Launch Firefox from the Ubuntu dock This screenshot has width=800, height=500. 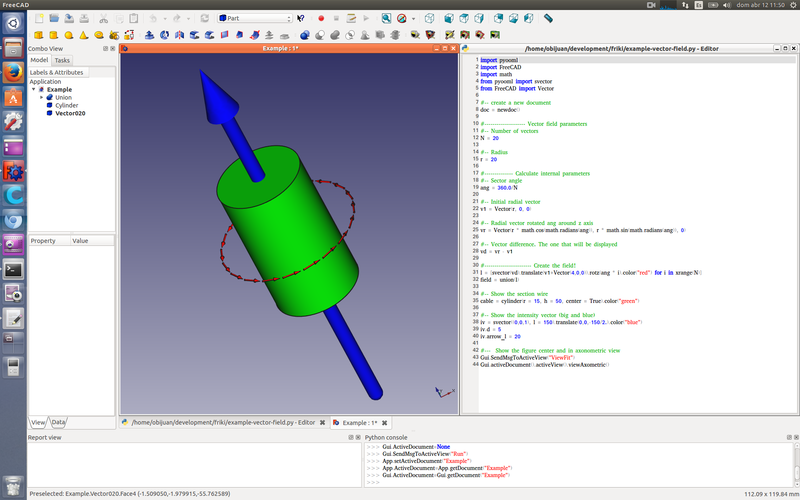(x=14, y=72)
